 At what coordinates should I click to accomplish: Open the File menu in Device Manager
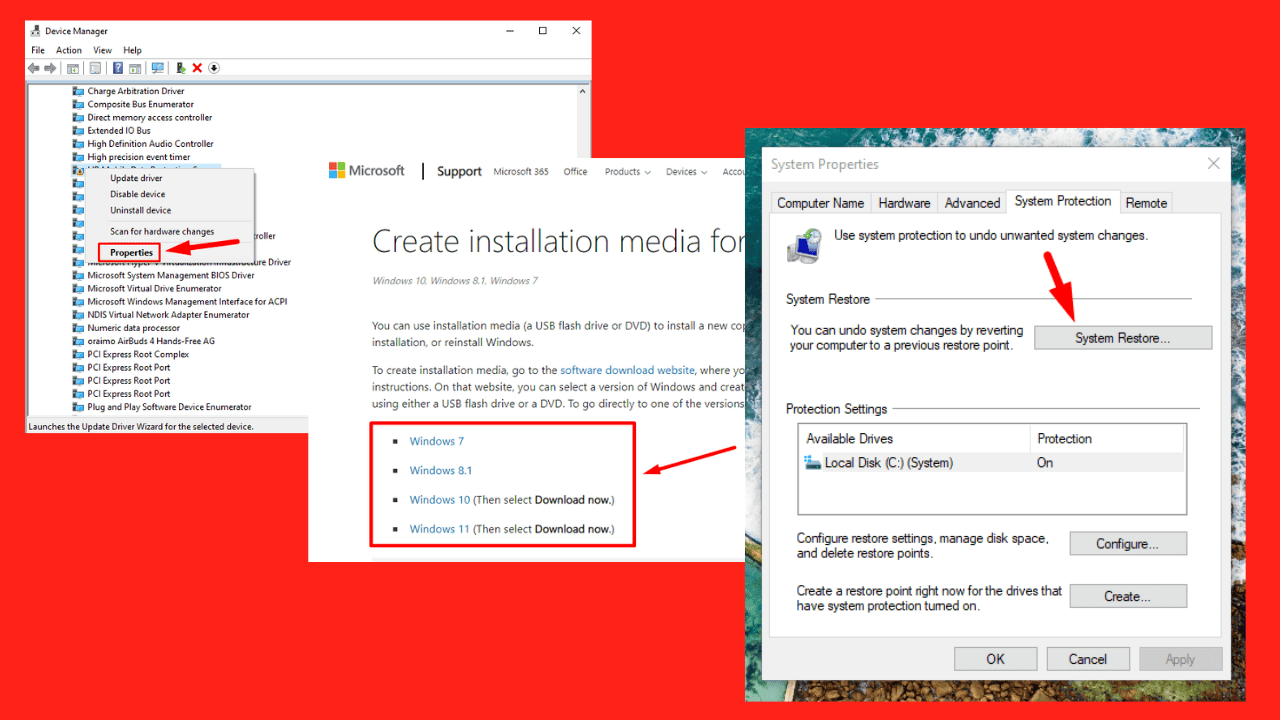tap(38, 50)
